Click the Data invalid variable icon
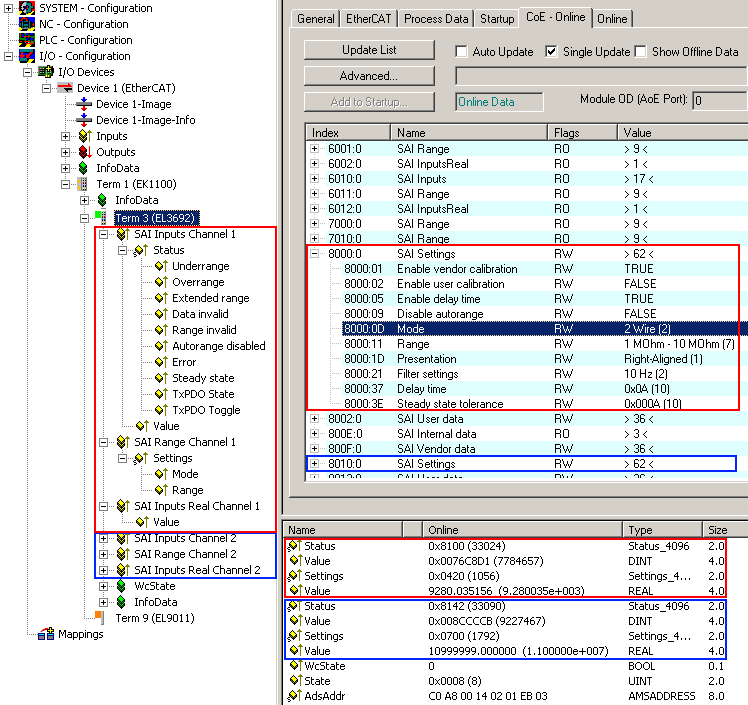The width and height of the screenshot is (748, 705). 161,314
